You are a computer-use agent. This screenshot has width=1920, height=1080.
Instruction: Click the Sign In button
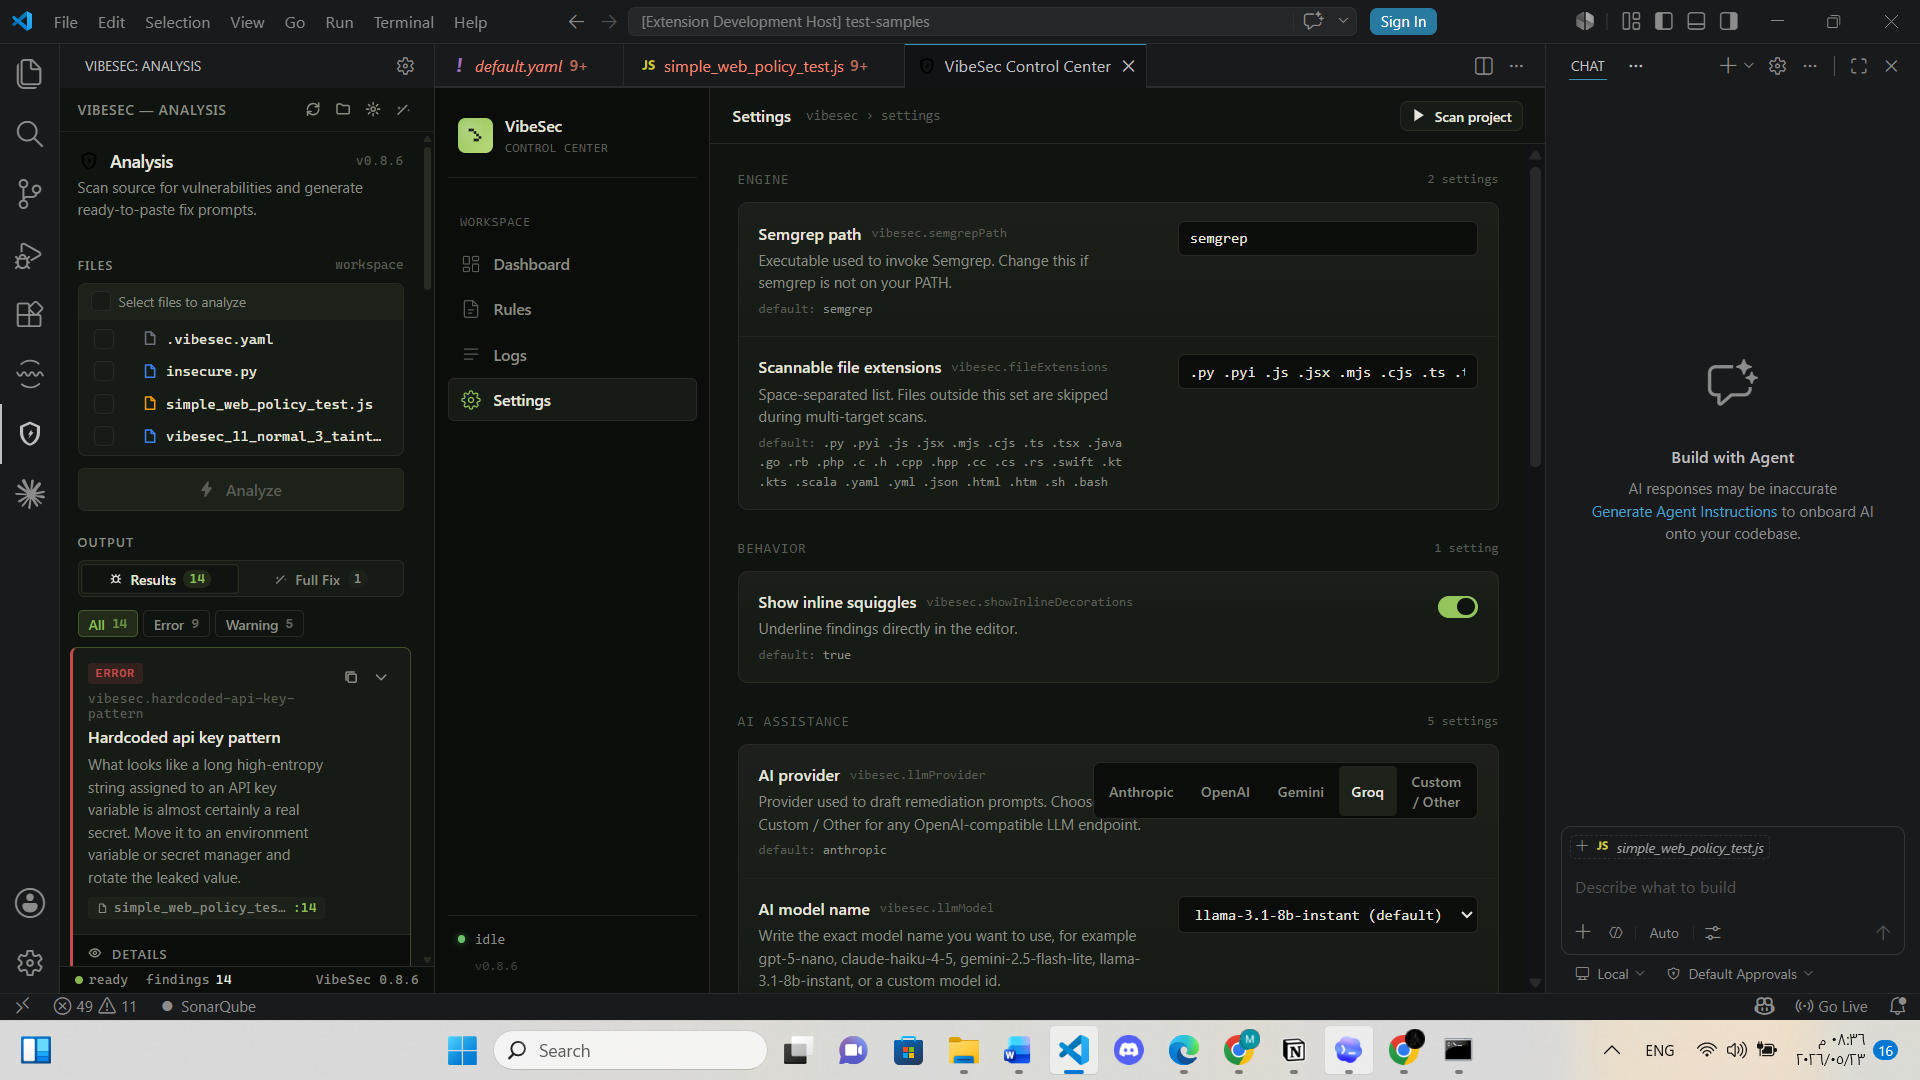pos(1403,21)
